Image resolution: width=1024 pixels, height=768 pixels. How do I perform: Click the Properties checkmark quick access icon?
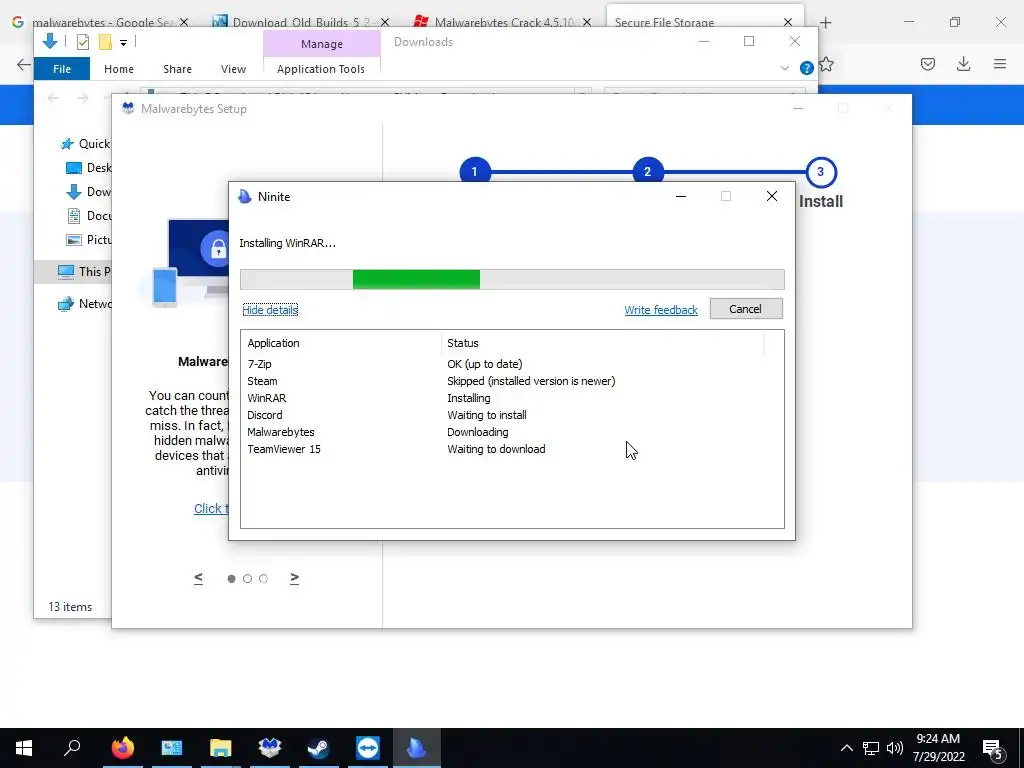[x=82, y=42]
